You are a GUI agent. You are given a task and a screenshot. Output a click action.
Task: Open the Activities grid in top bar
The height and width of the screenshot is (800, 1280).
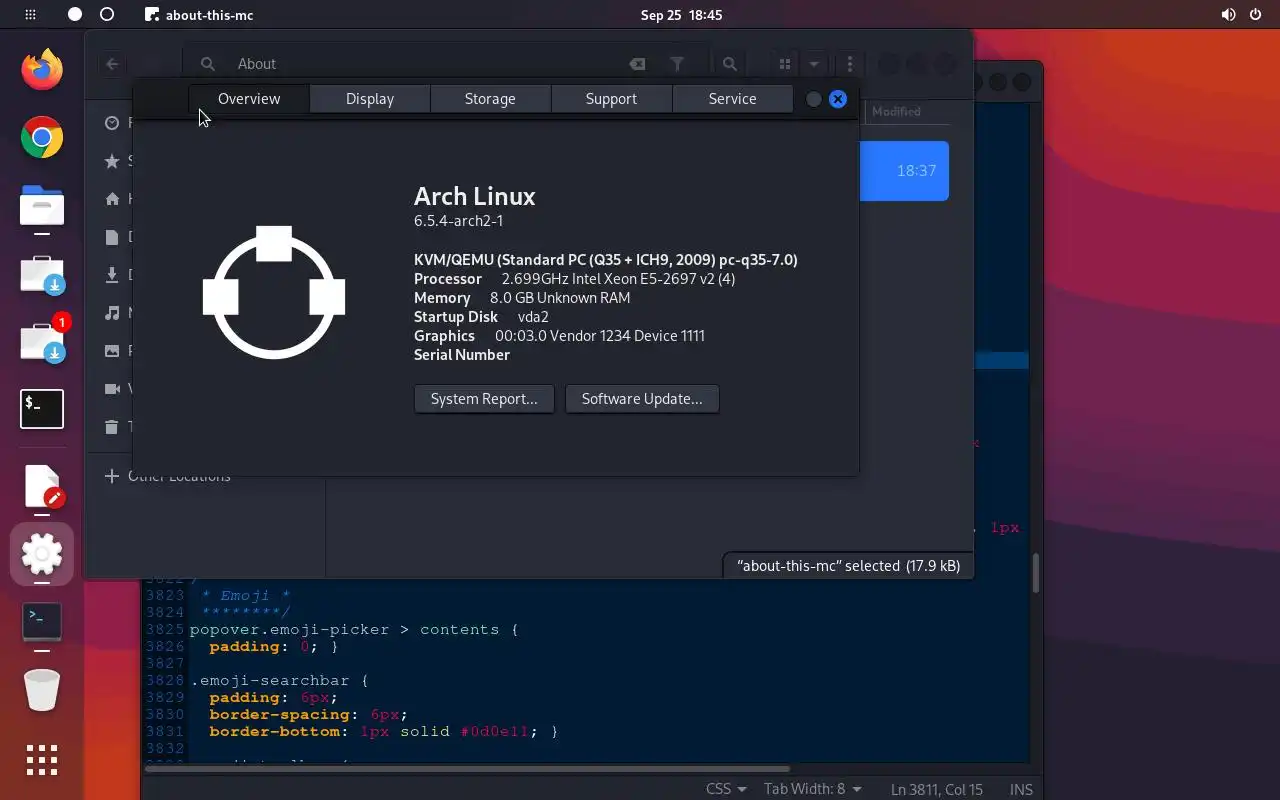tap(30, 15)
